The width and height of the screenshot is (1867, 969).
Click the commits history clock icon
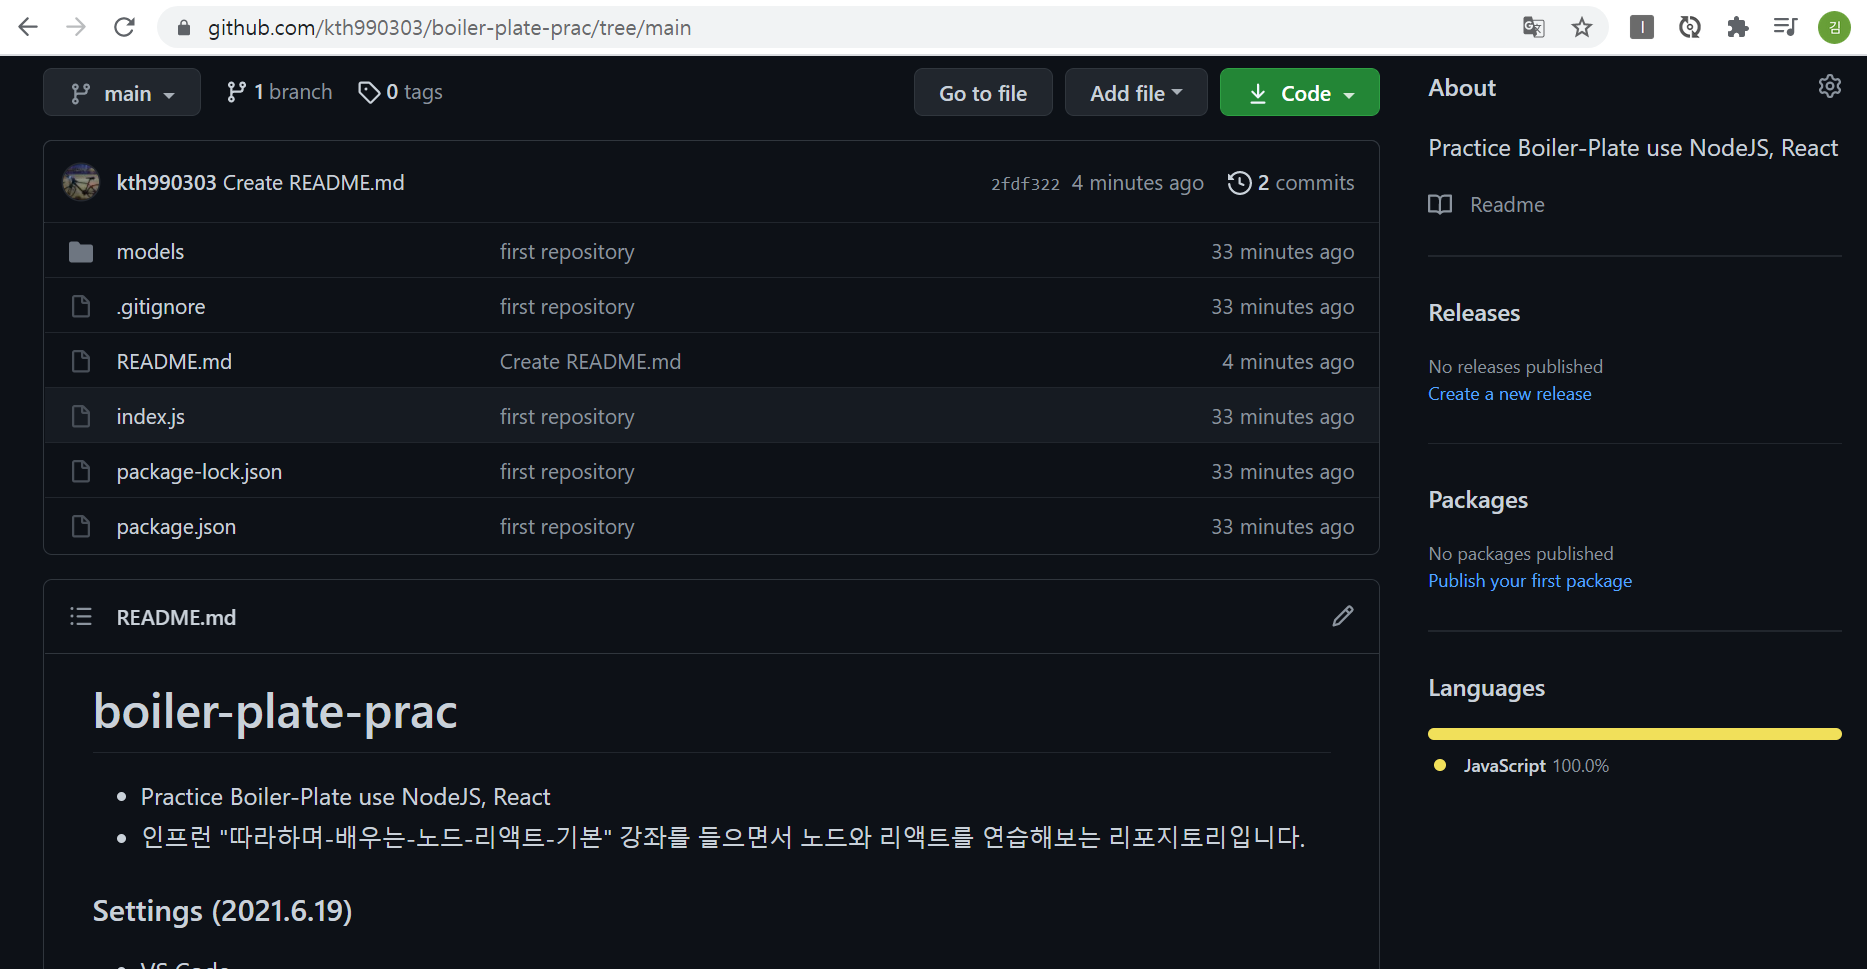tap(1239, 183)
